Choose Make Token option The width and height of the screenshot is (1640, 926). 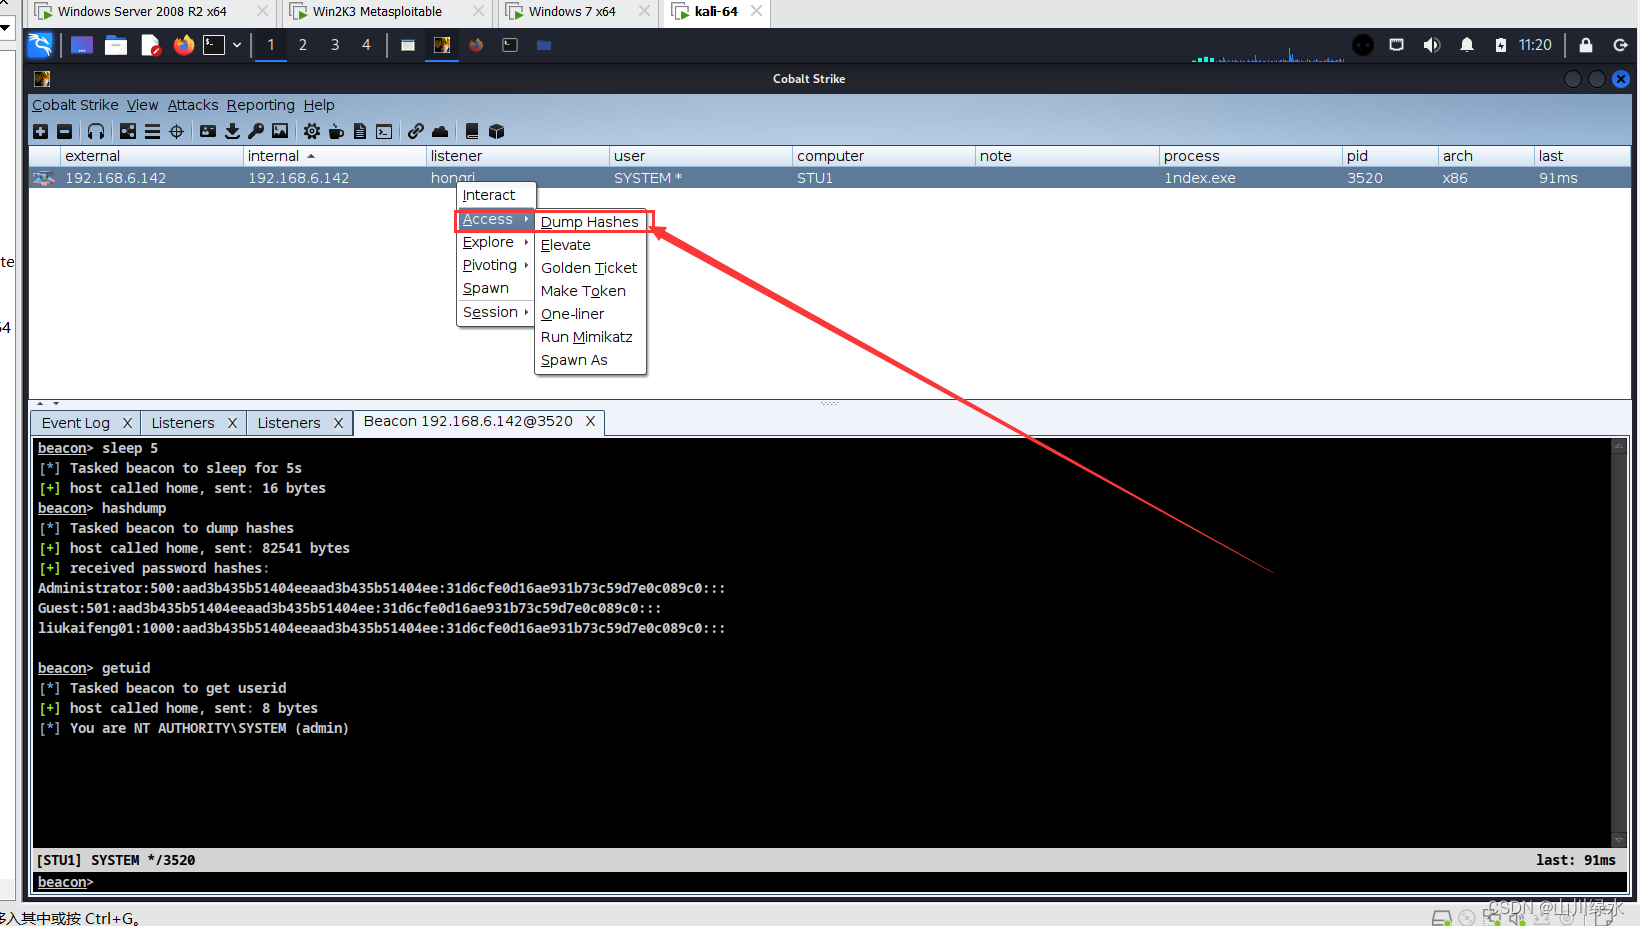tap(590, 291)
